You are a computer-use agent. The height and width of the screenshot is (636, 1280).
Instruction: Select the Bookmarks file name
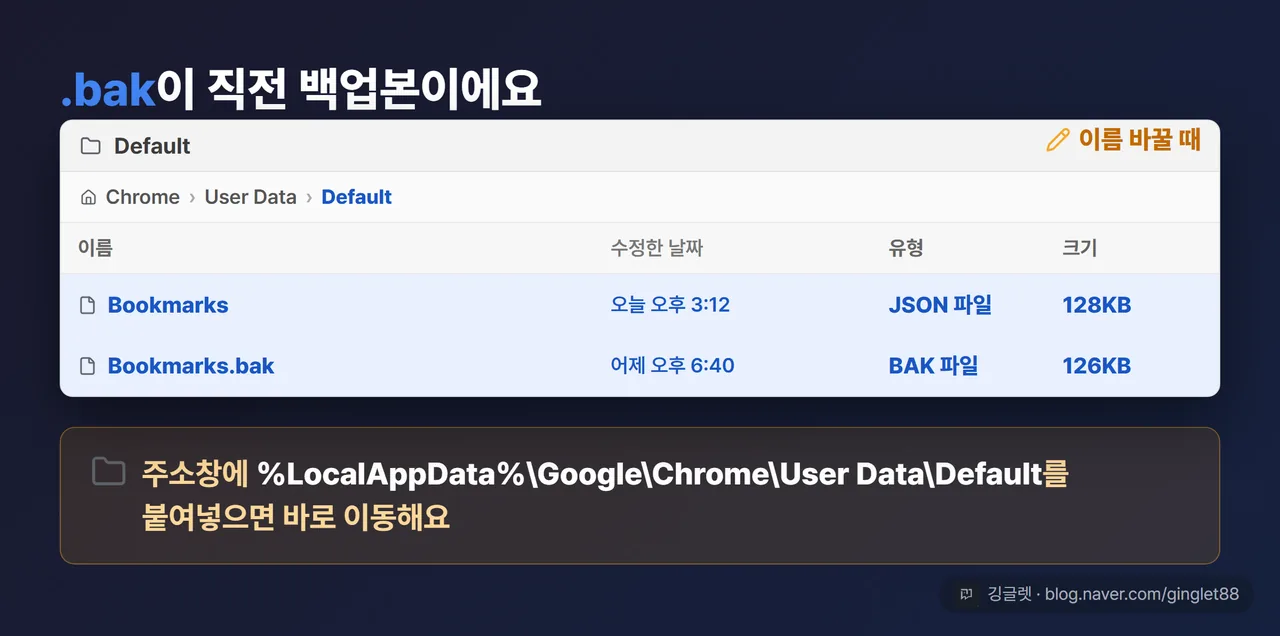[x=168, y=306]
